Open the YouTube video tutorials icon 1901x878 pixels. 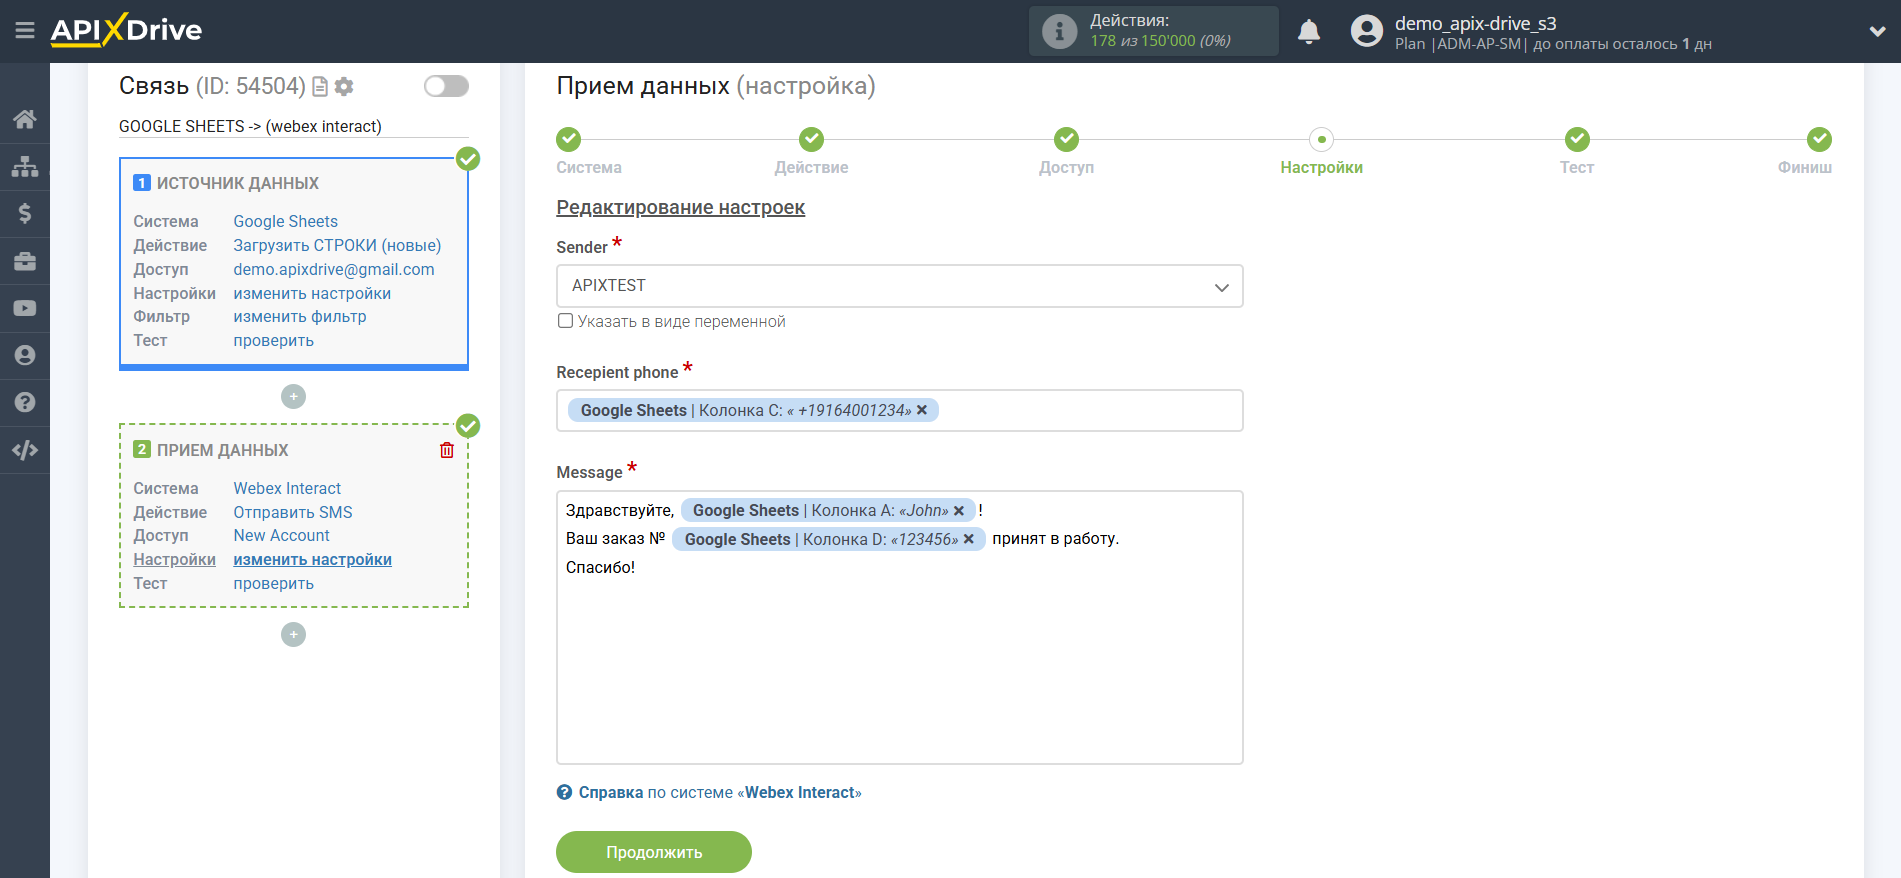coord(25,308)
